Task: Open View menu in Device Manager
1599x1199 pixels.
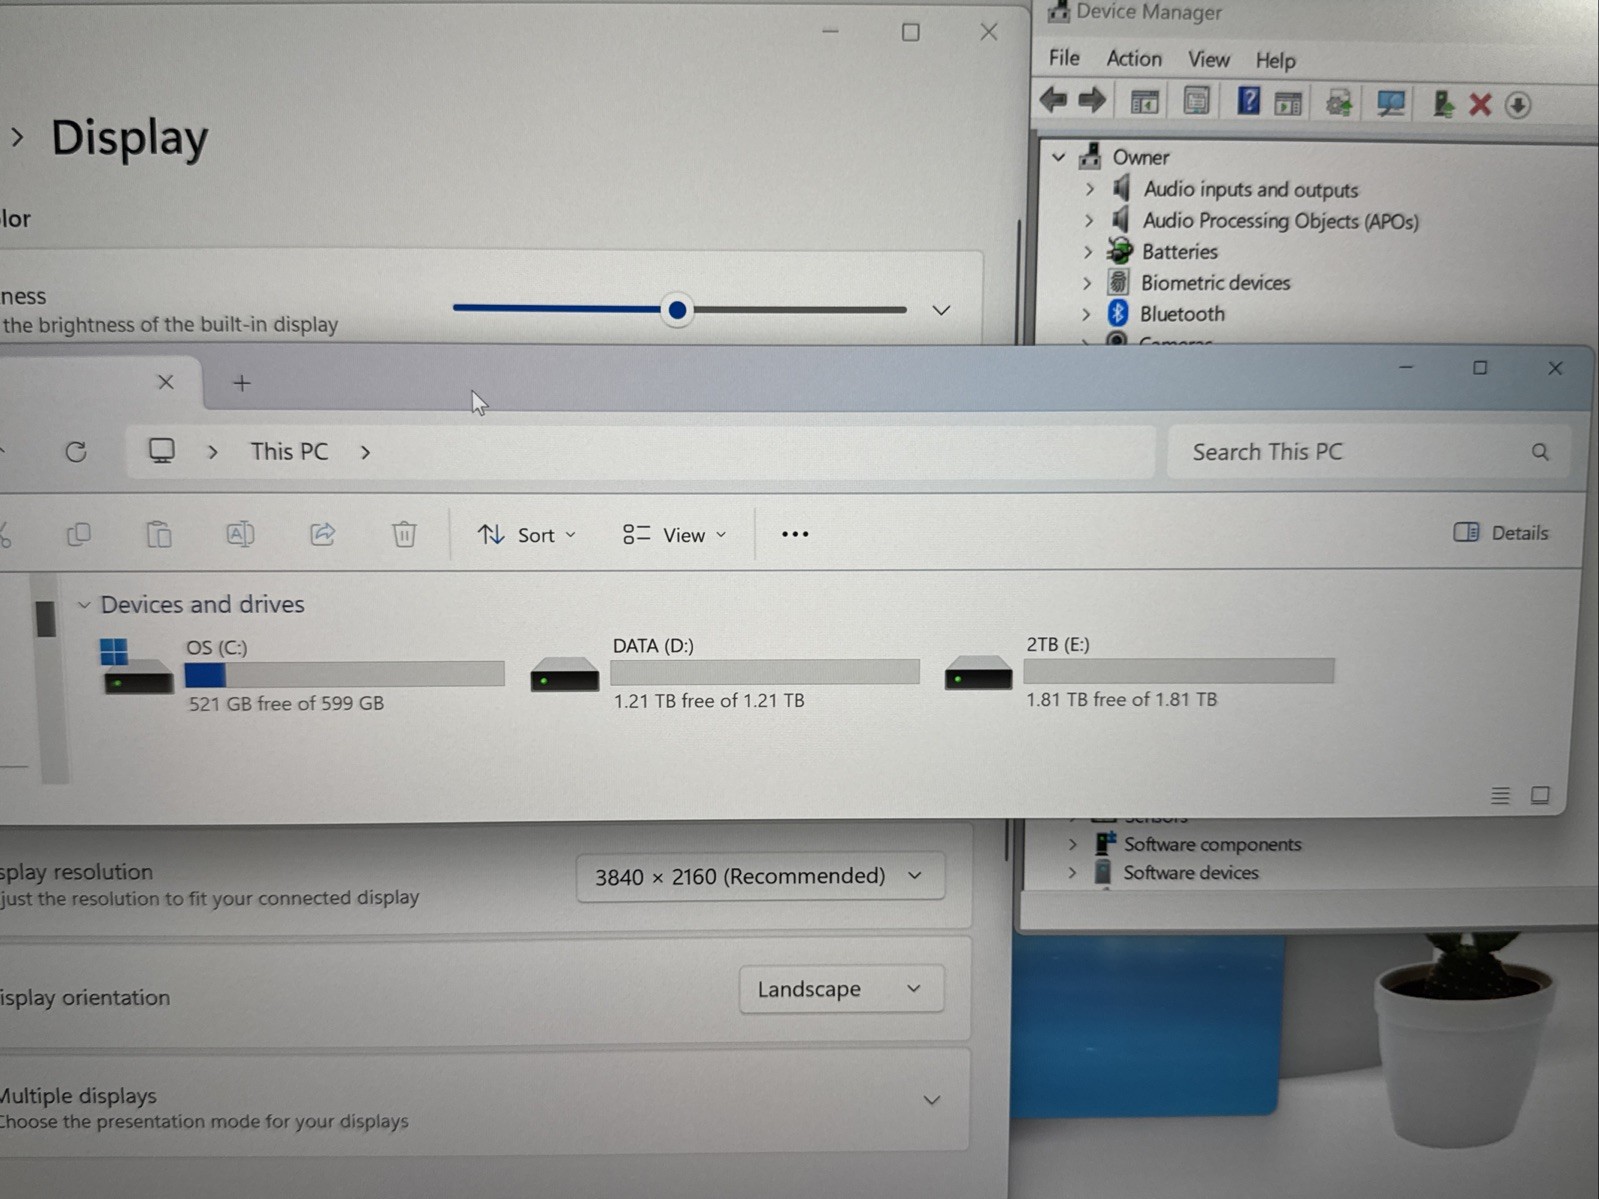Action: click(1209, 60)
